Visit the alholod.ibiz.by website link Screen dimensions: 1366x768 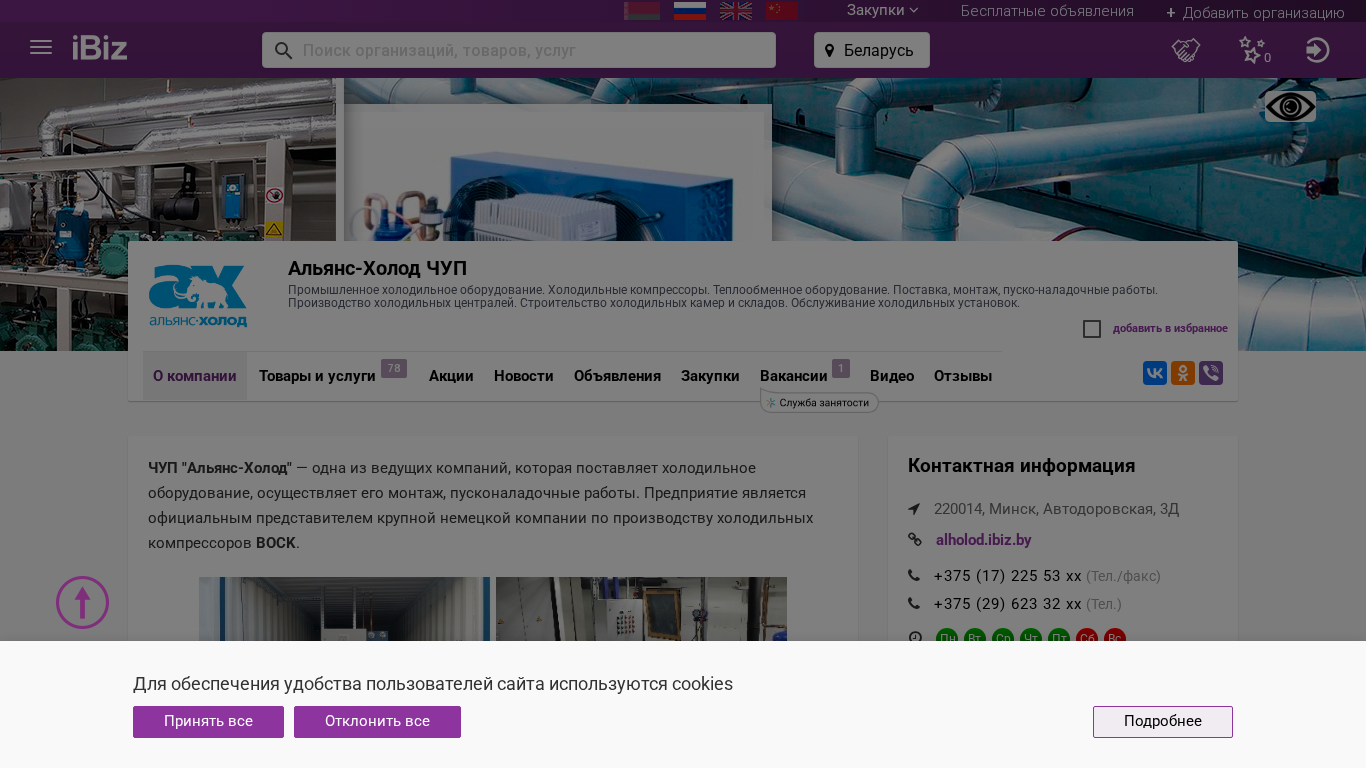click(x=984, y=540)
